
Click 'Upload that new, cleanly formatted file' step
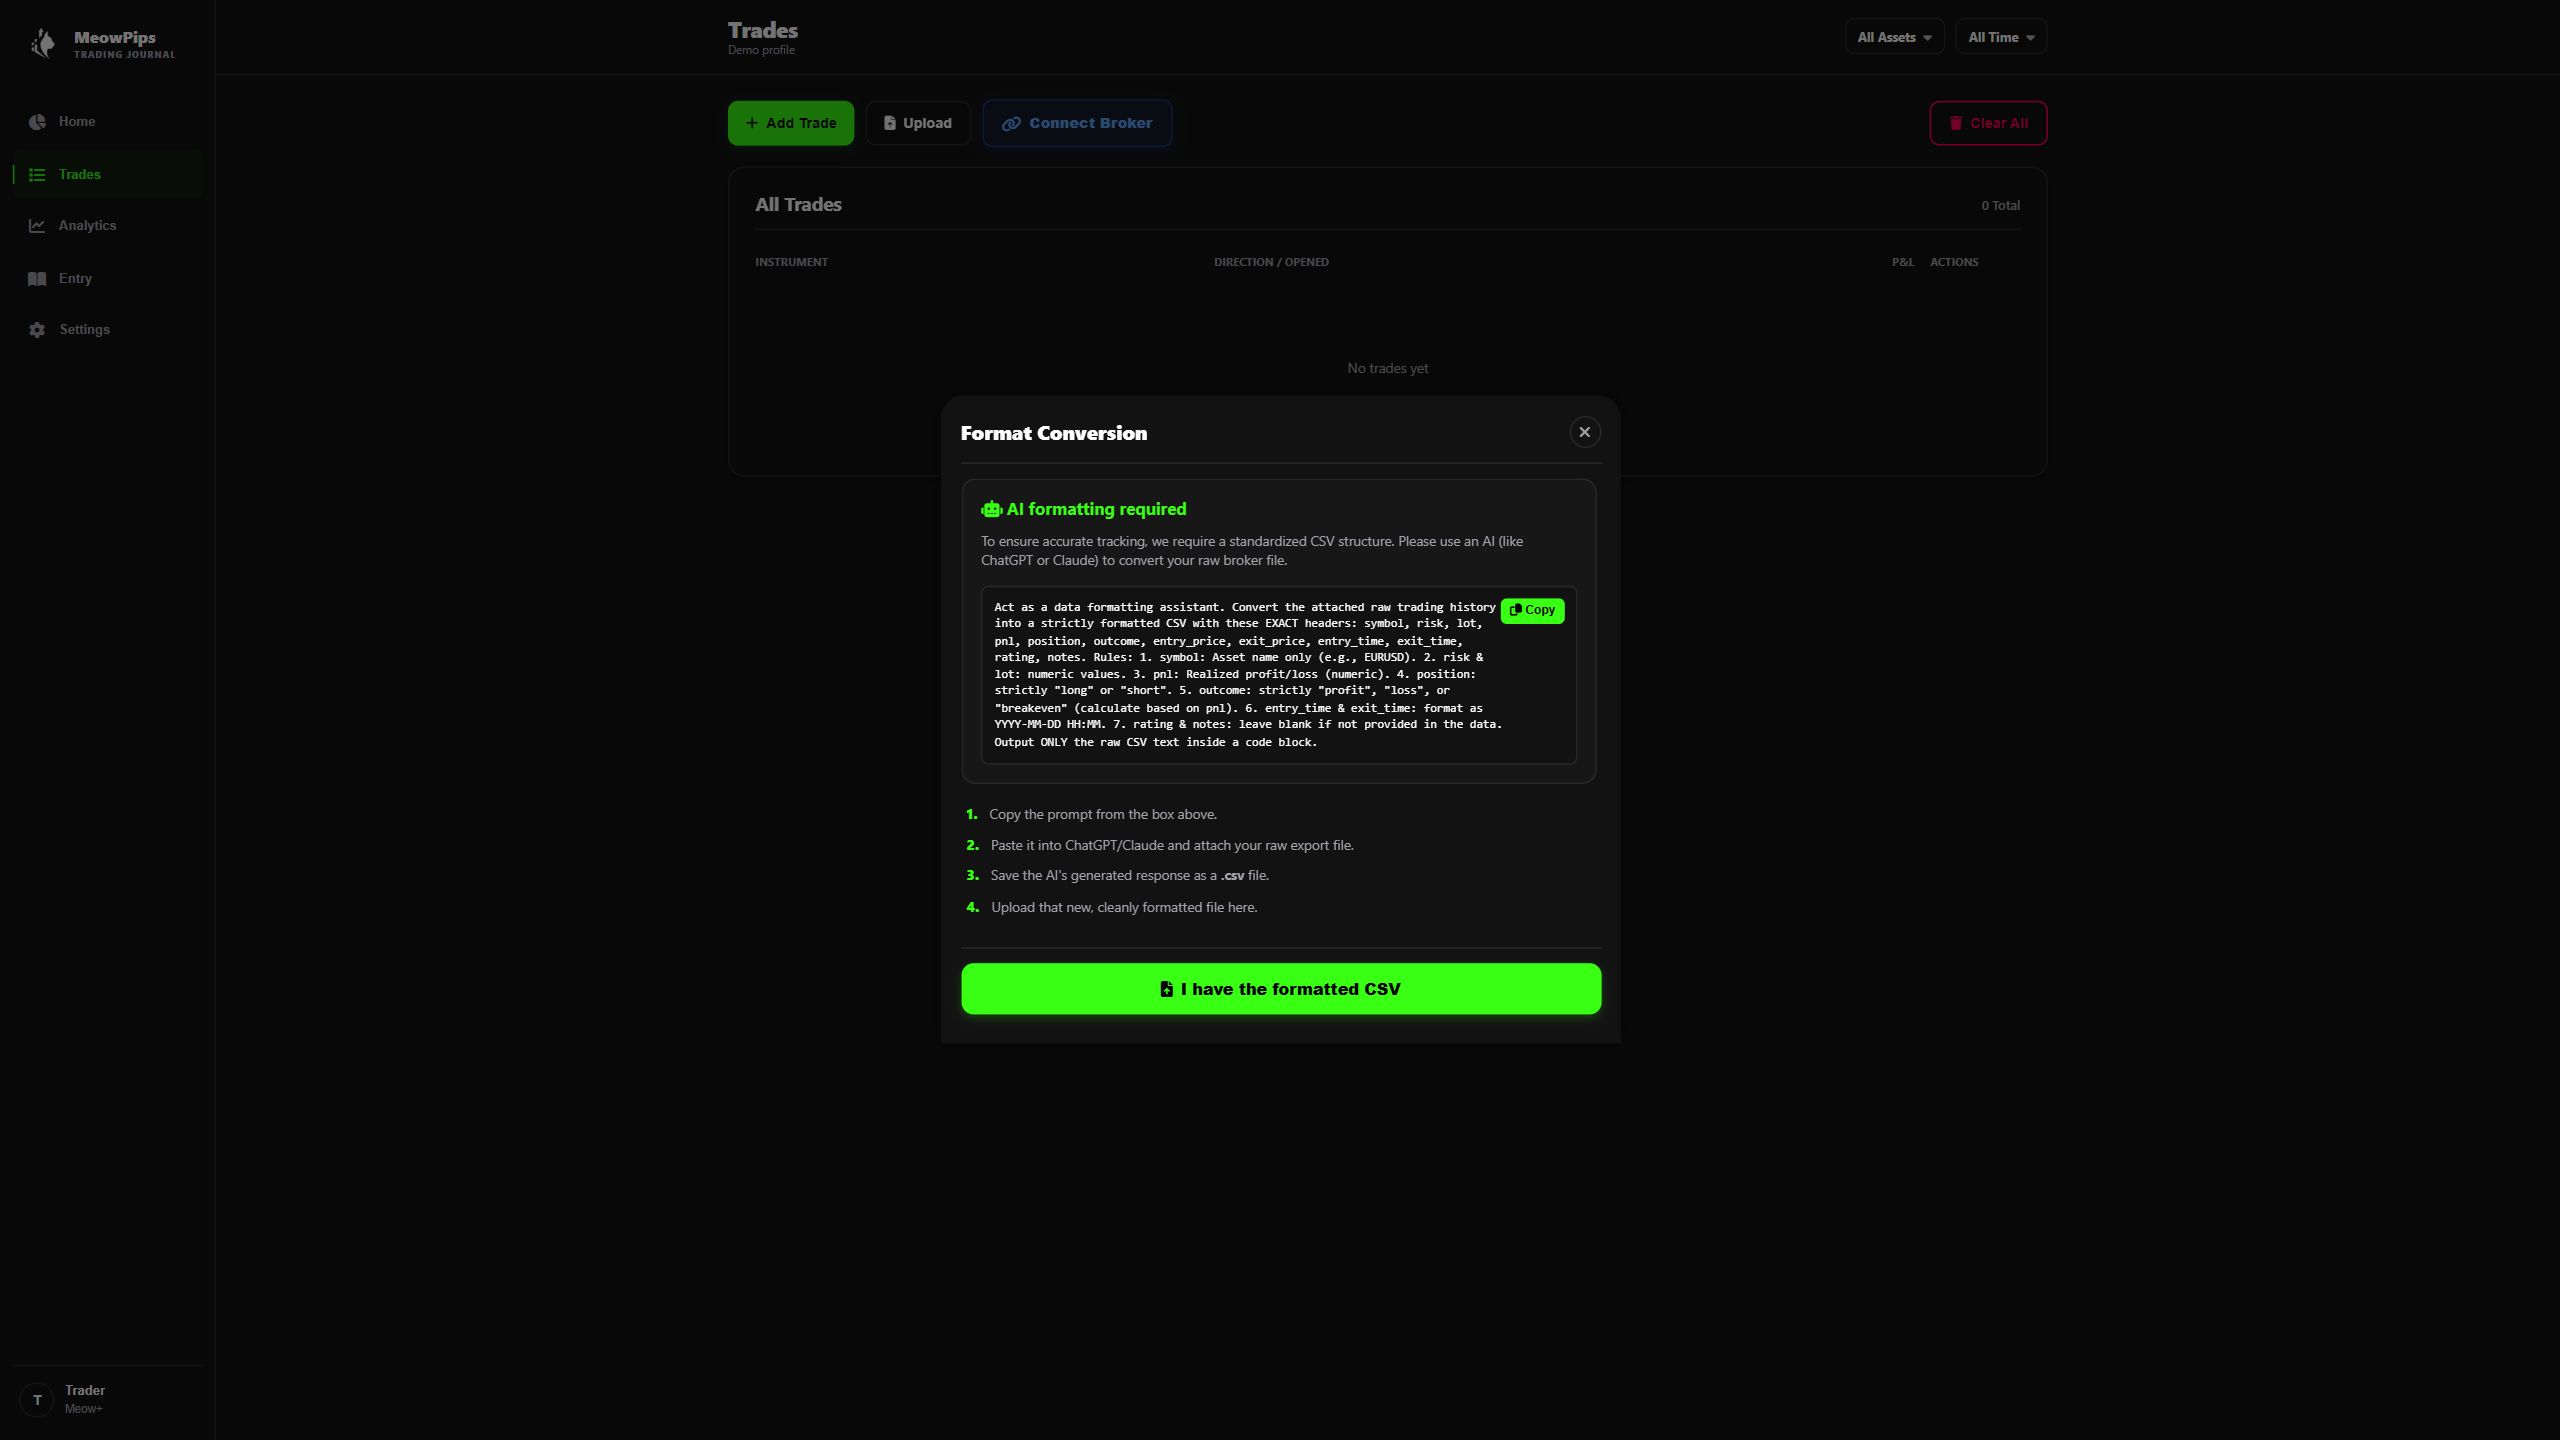[x=1124, y=908]
